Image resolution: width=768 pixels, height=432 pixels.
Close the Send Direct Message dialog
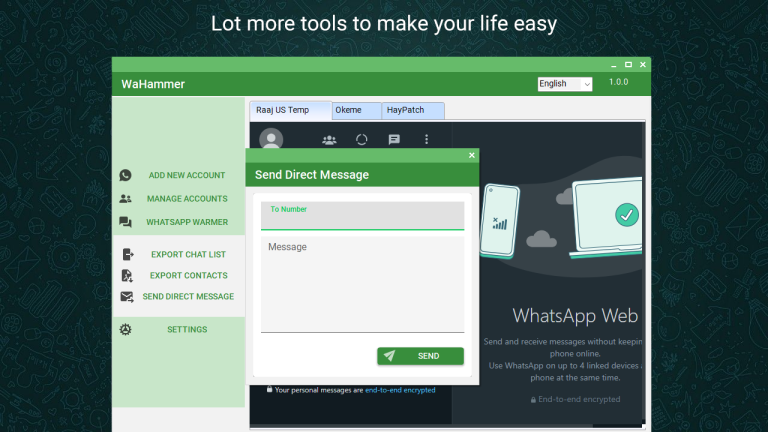pyautogui.click(x=472, y=156)
